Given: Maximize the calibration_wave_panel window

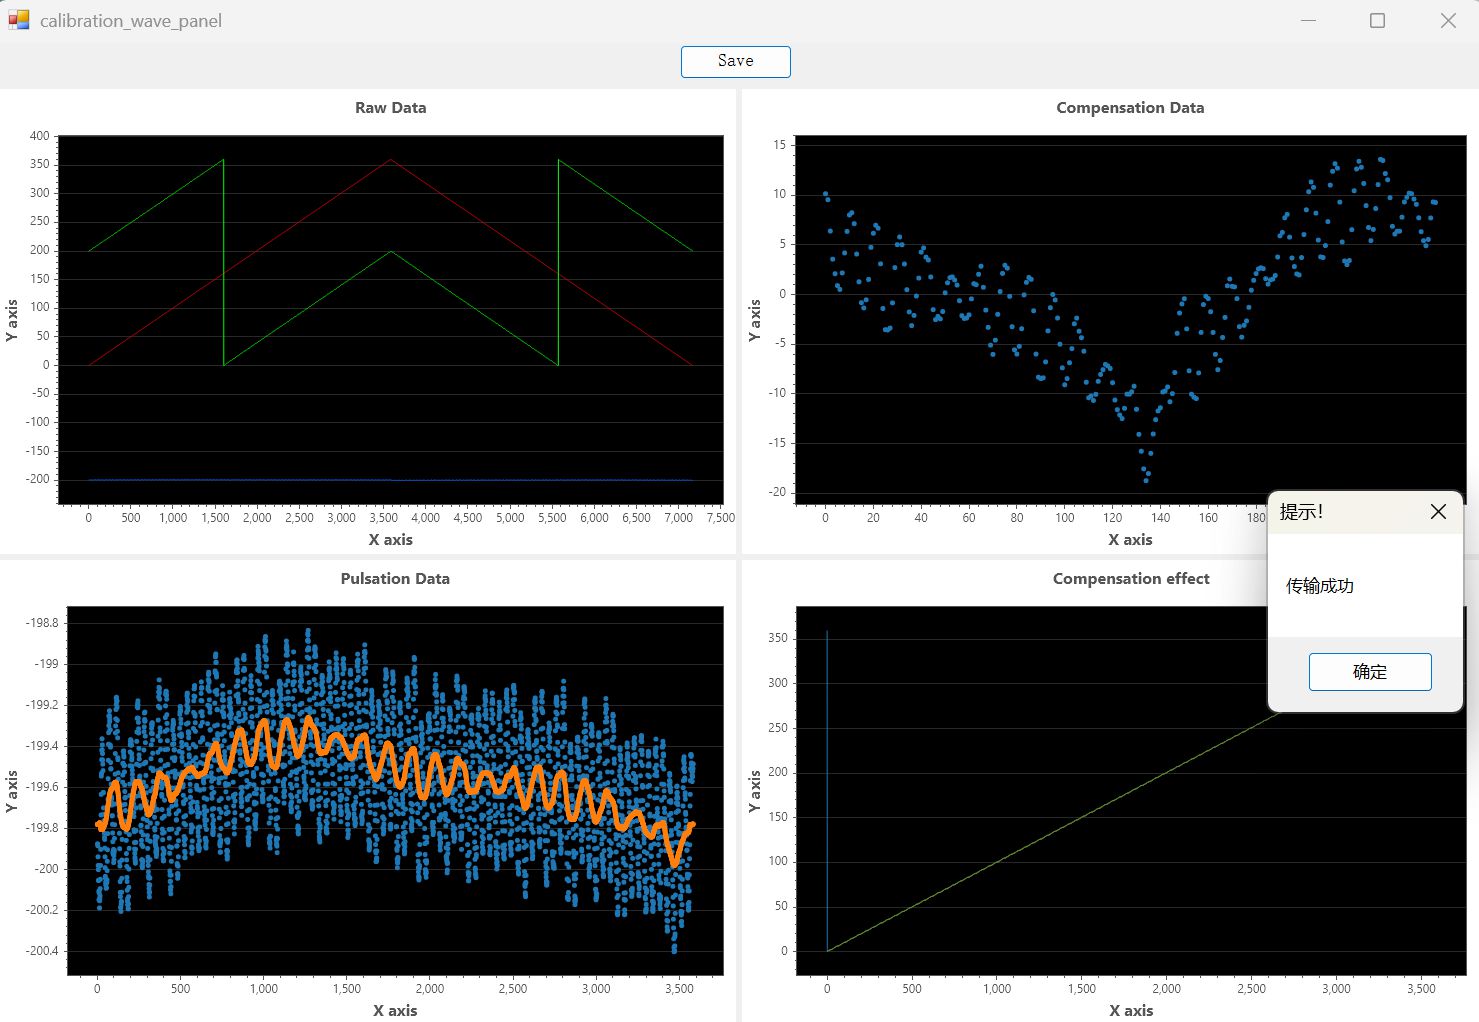Looking at the screenshot, I should (x=1377, y=21).
